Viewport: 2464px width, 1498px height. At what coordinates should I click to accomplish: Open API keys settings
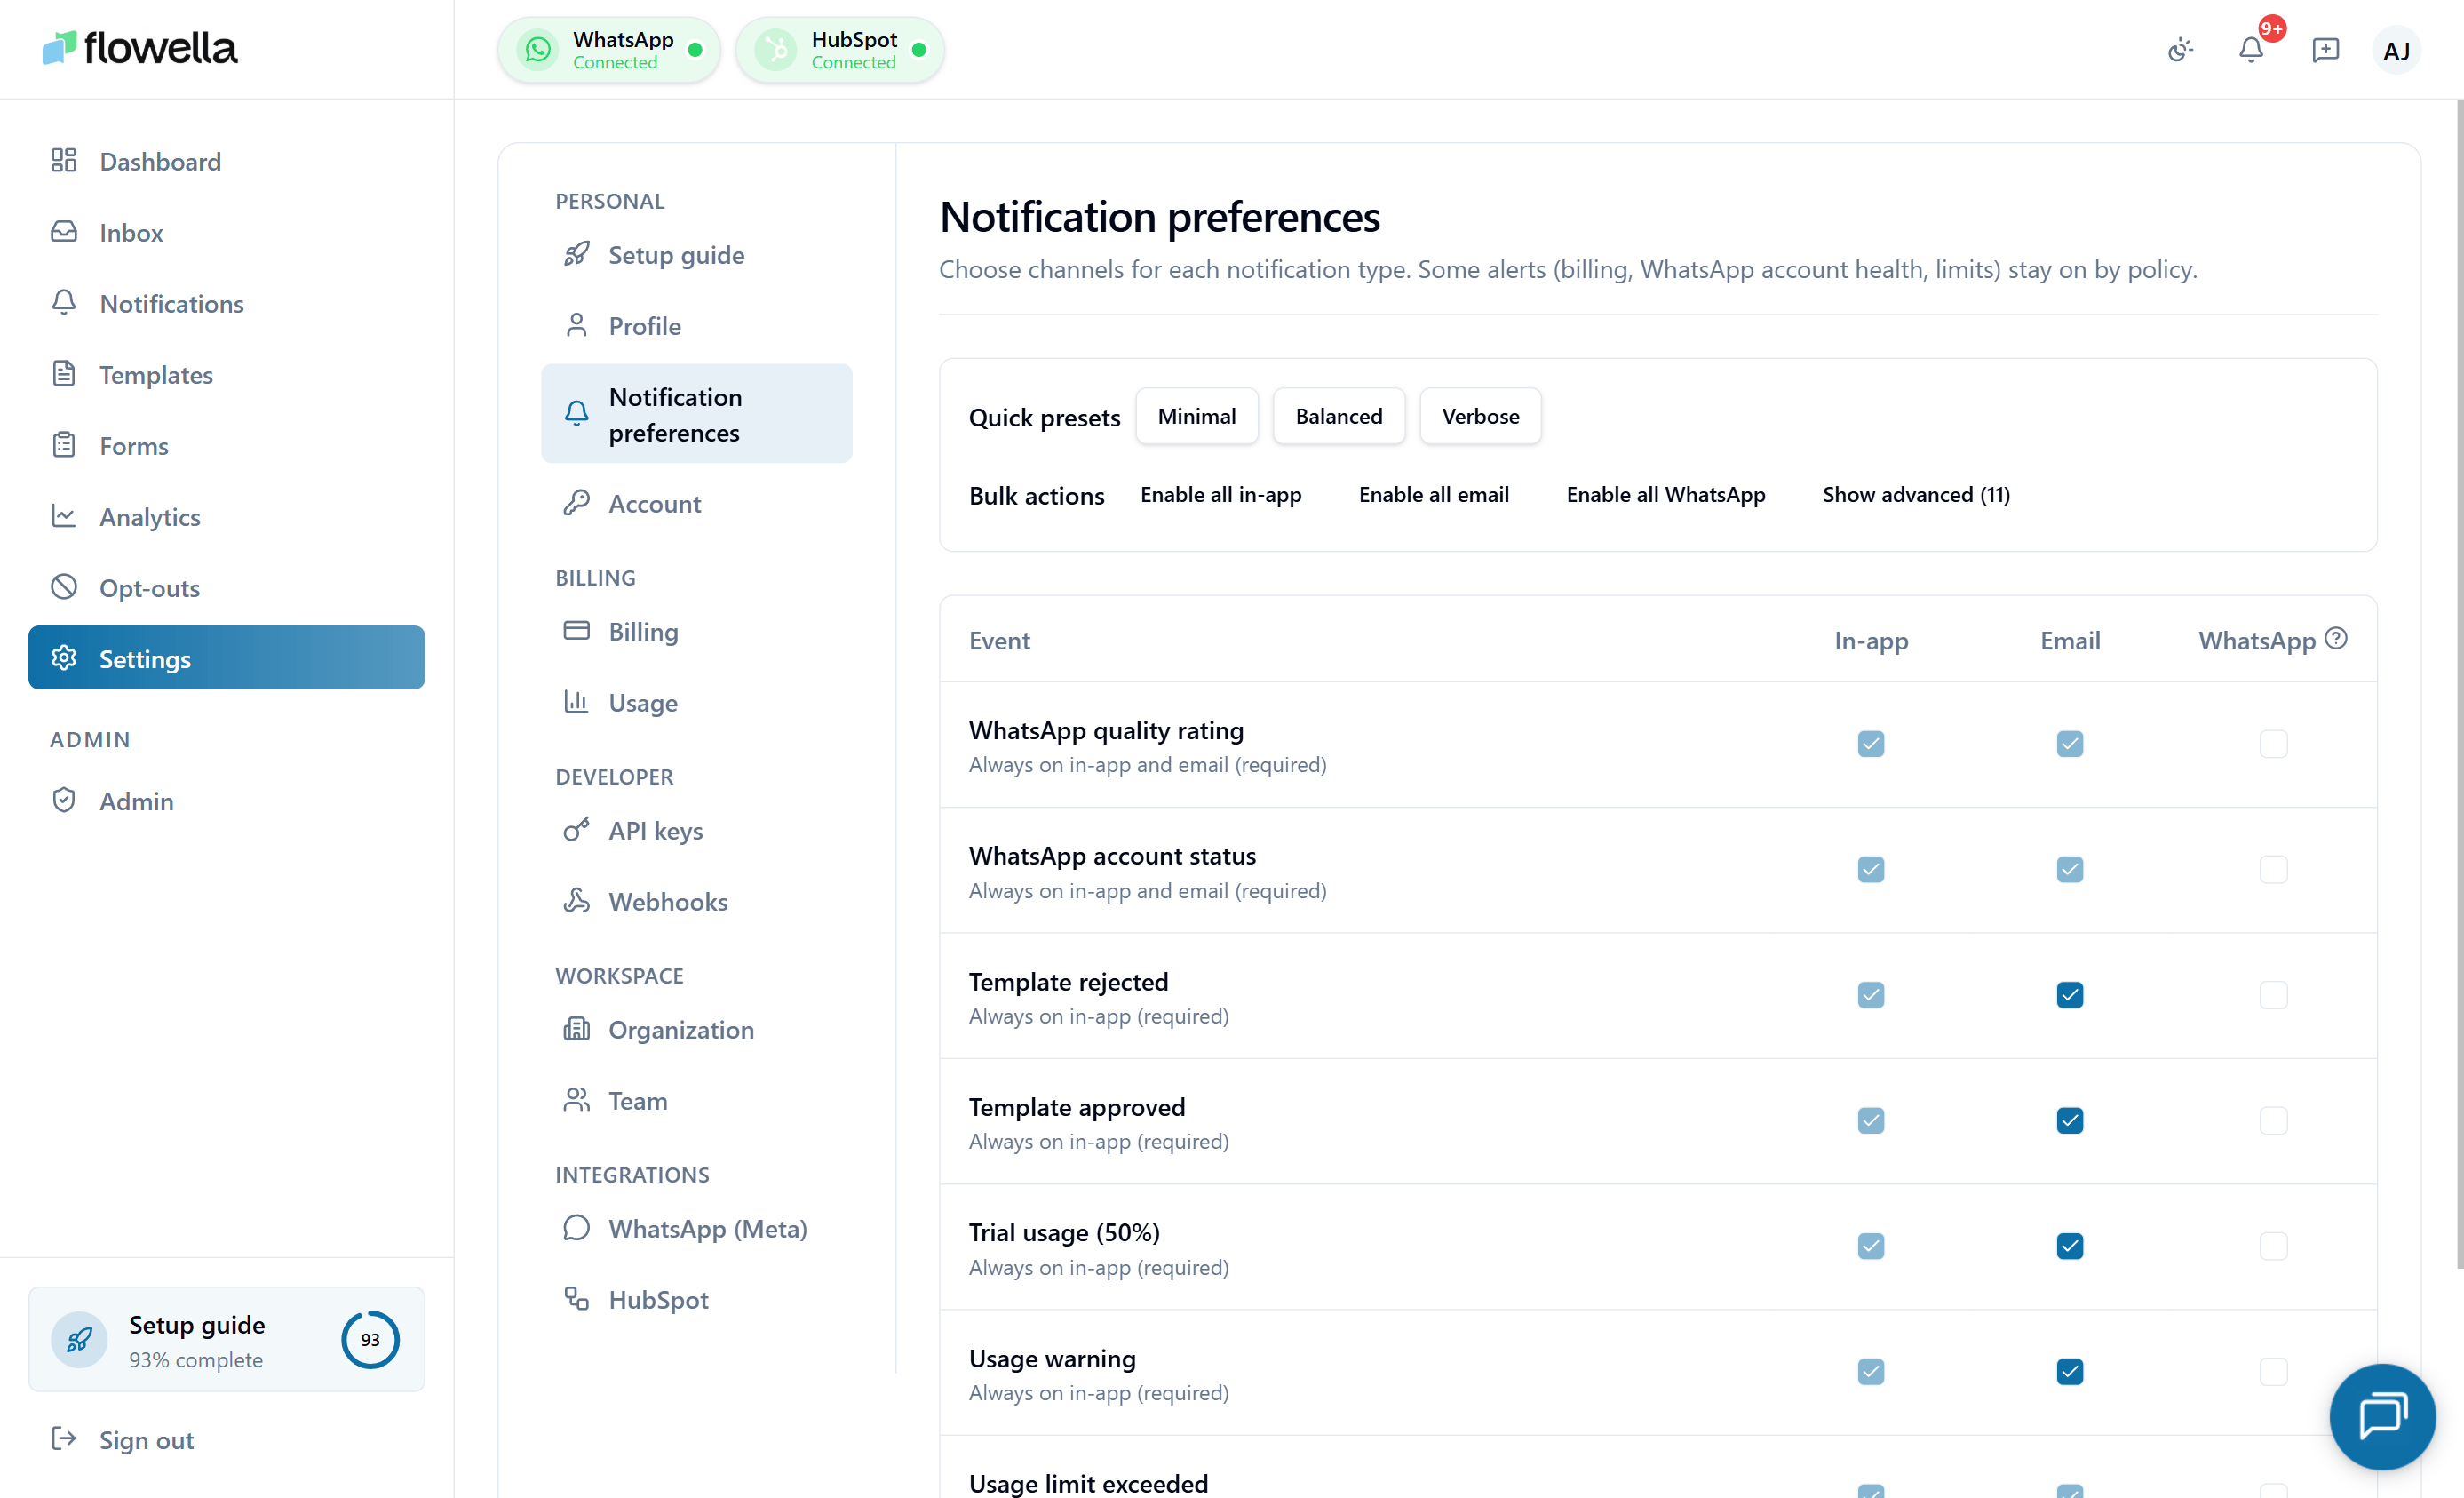[x=696, y=830]
